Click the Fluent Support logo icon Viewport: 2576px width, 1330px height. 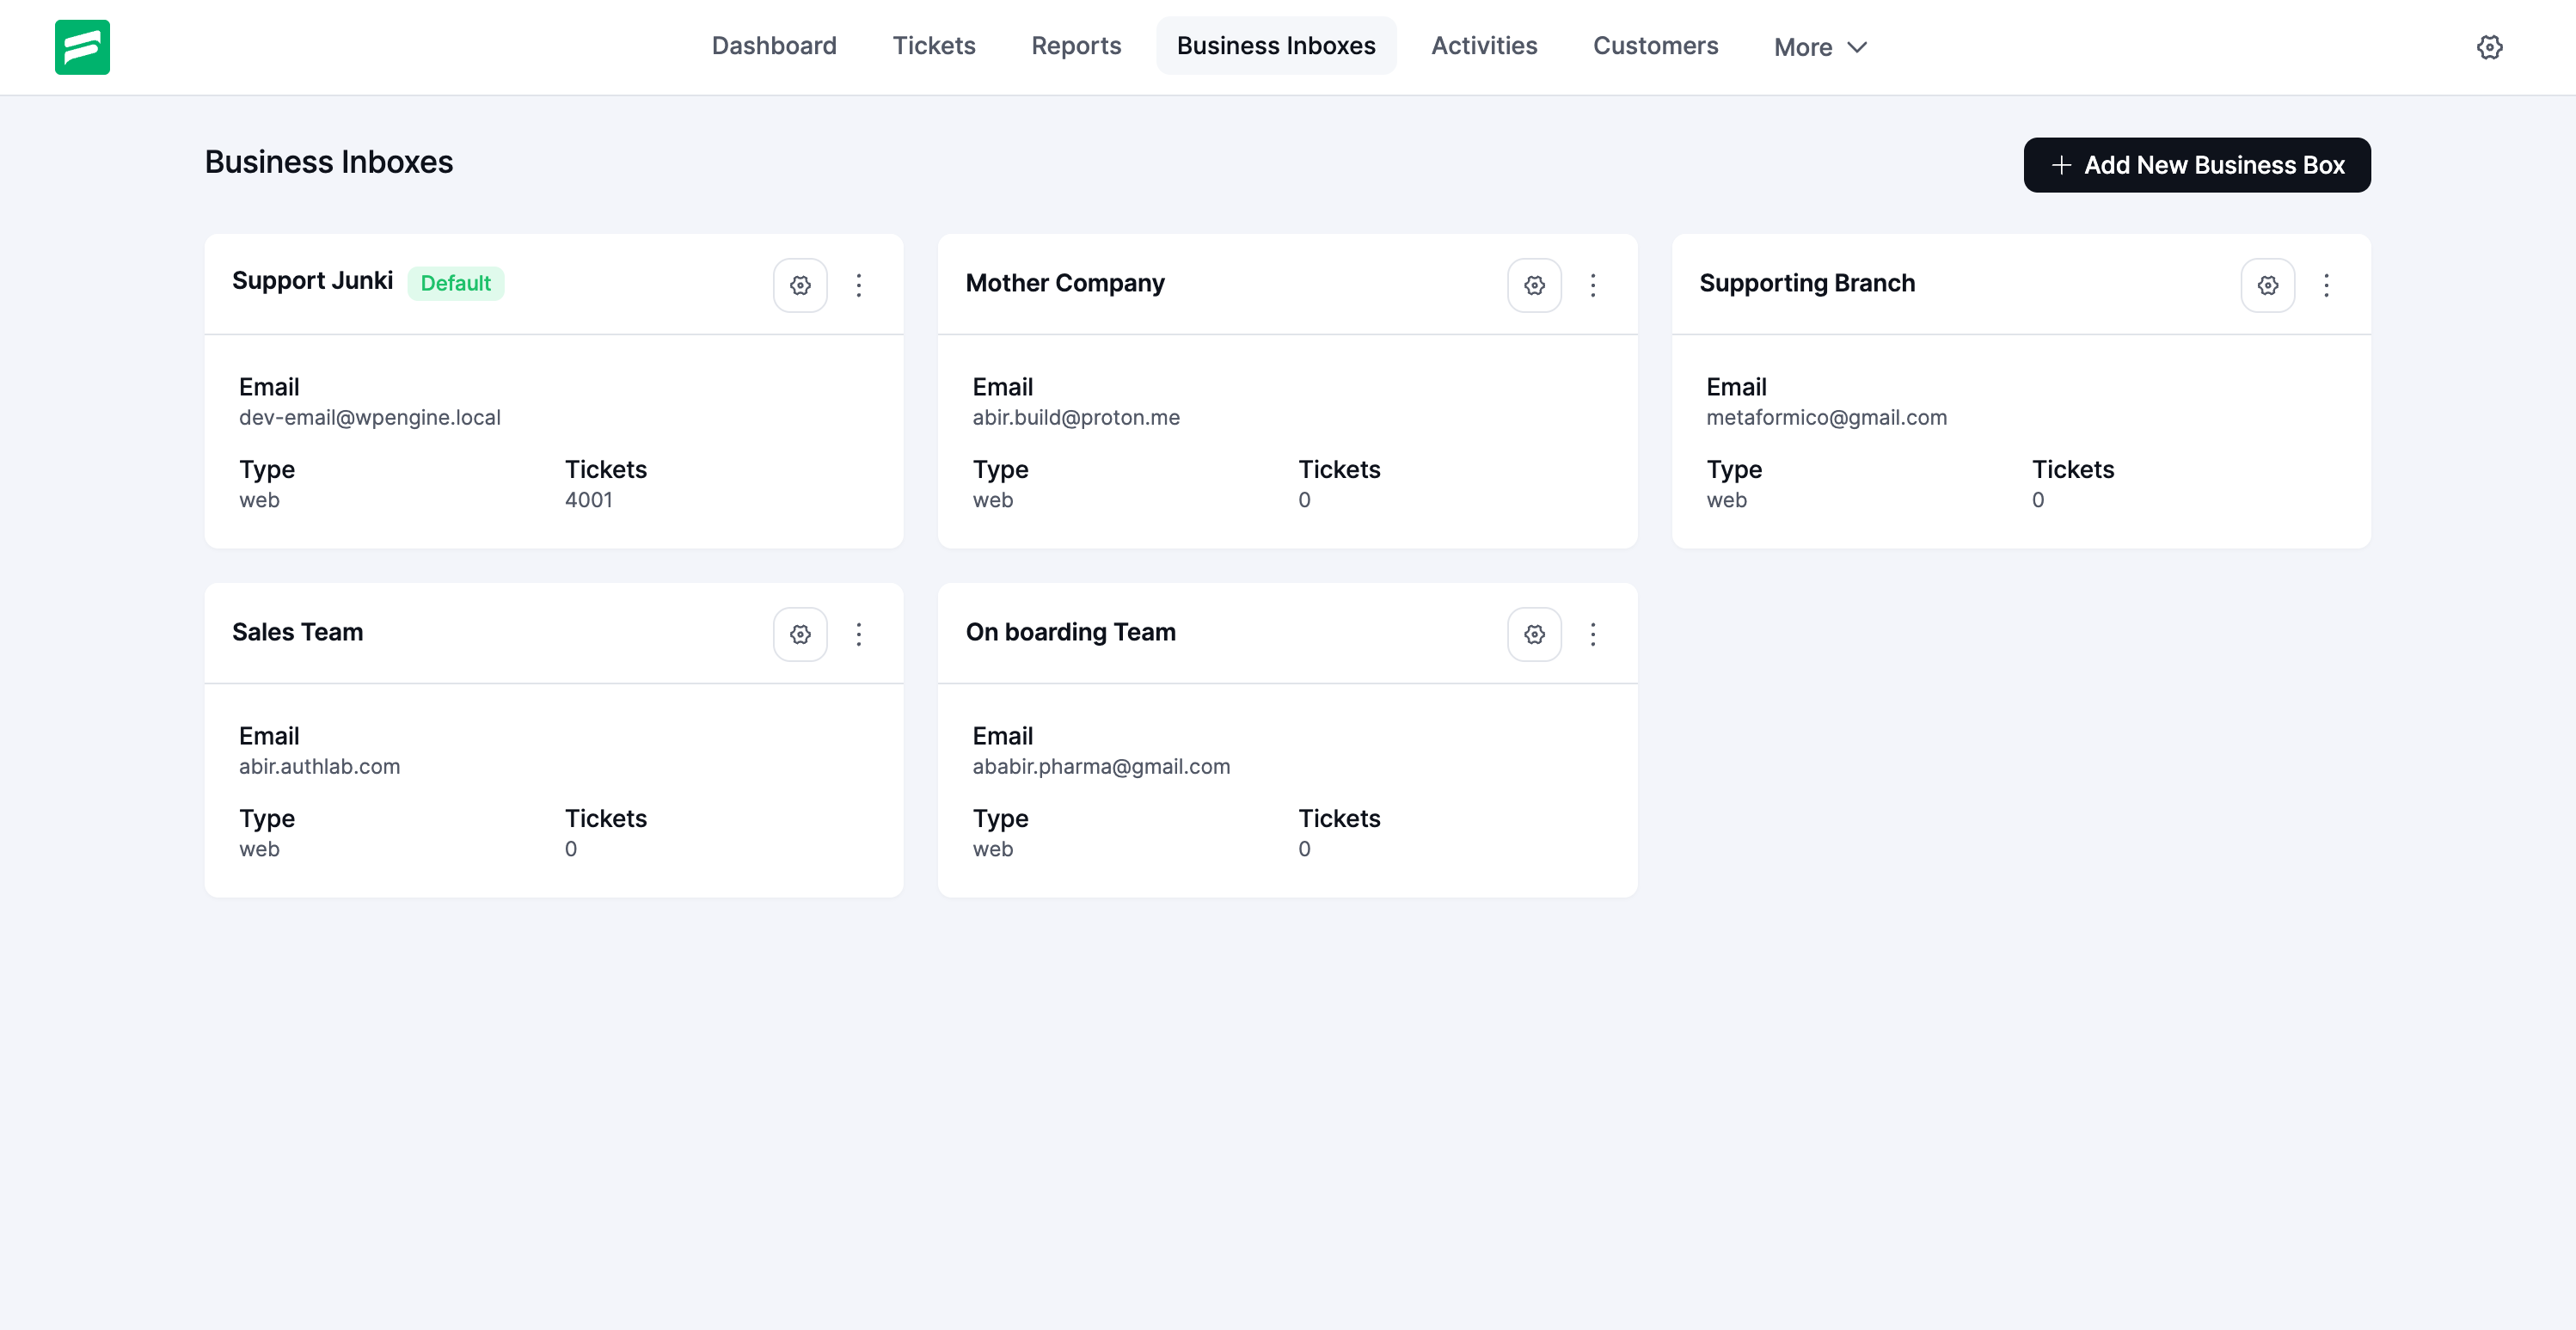(x=82, y=47)
